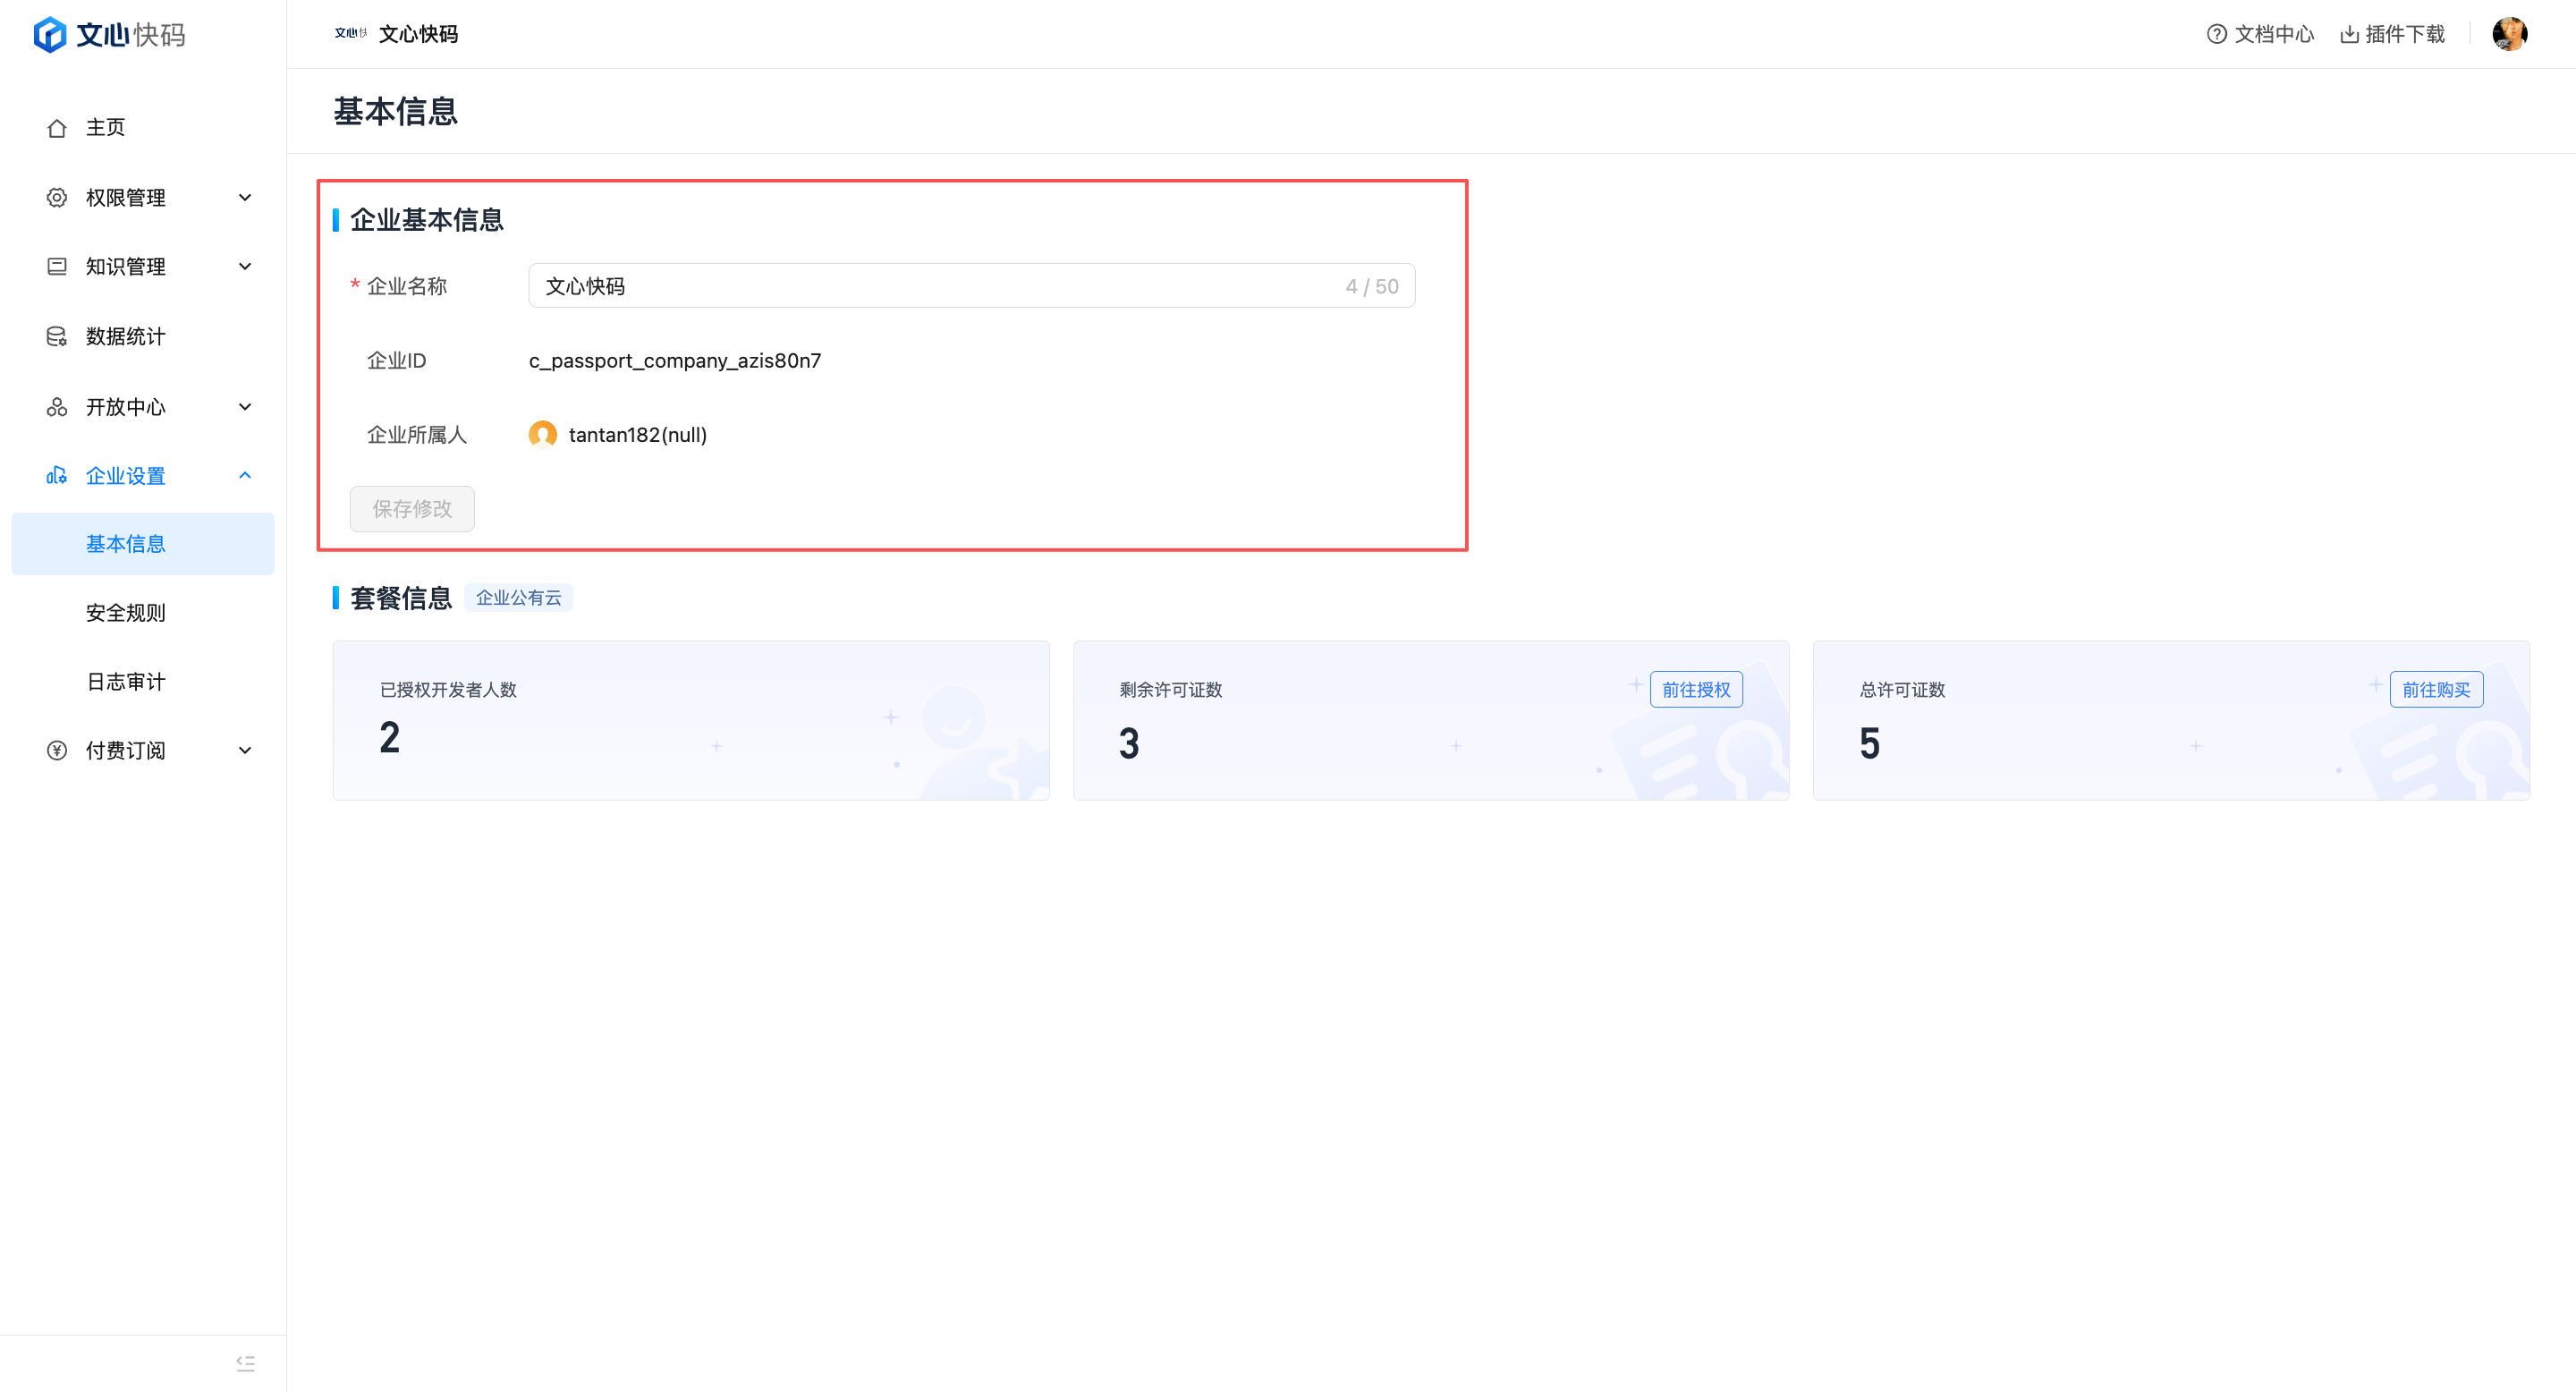This screenshot has height=1392, width=2576.
Task: Expand the 开放中心 submenu chevron
Action: pos(245,407)
